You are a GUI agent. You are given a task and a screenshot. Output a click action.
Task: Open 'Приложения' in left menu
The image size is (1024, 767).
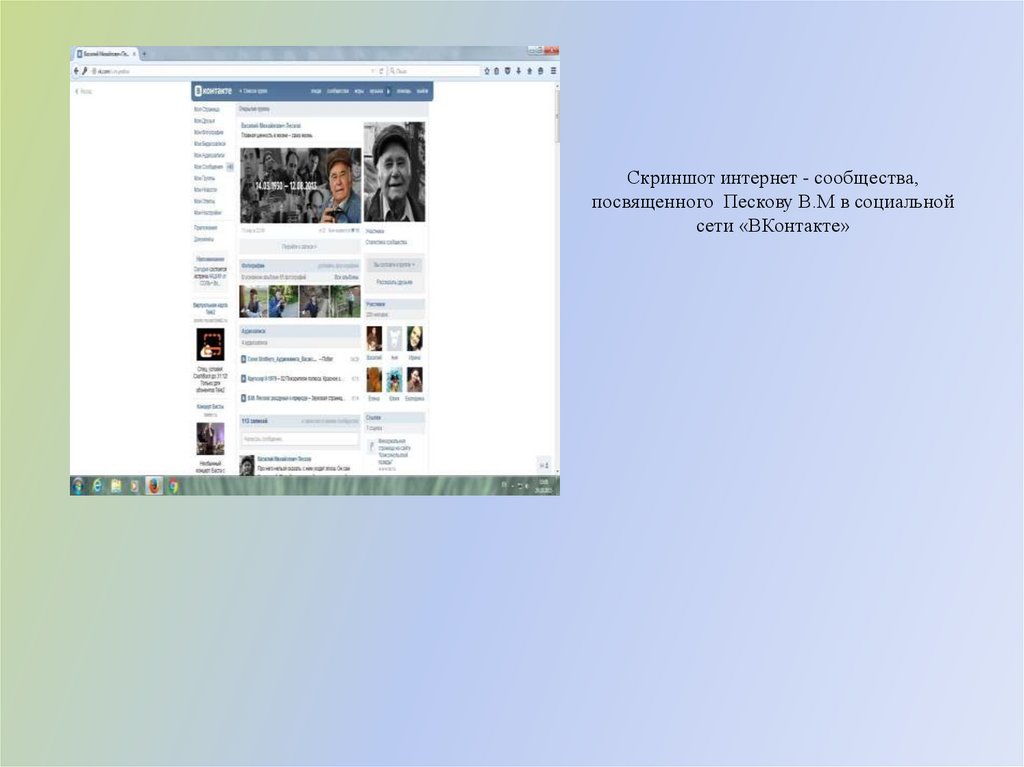(205, 227)
